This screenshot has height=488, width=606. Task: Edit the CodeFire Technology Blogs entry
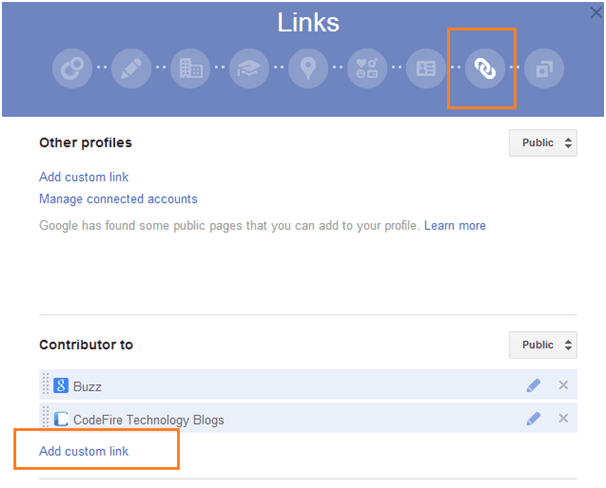[x=533, y=418]
